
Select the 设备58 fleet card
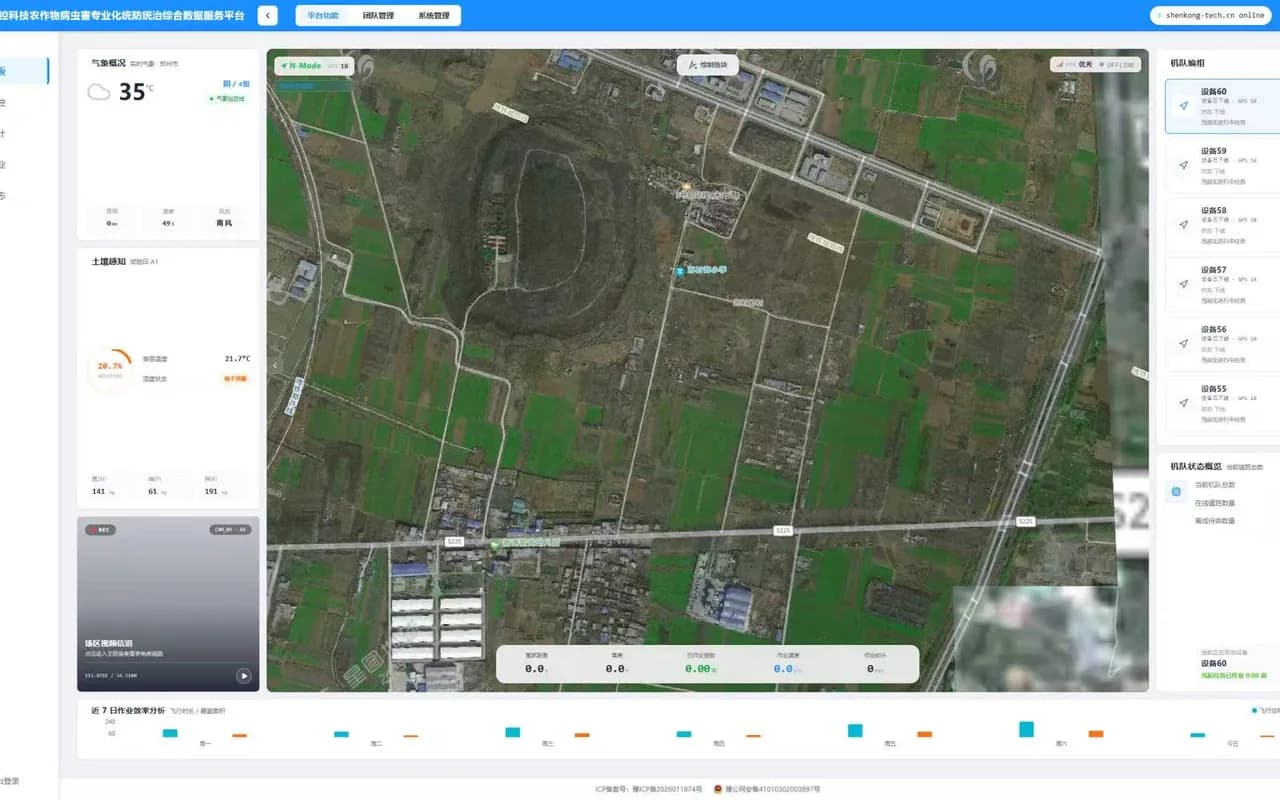(1224, 225)
